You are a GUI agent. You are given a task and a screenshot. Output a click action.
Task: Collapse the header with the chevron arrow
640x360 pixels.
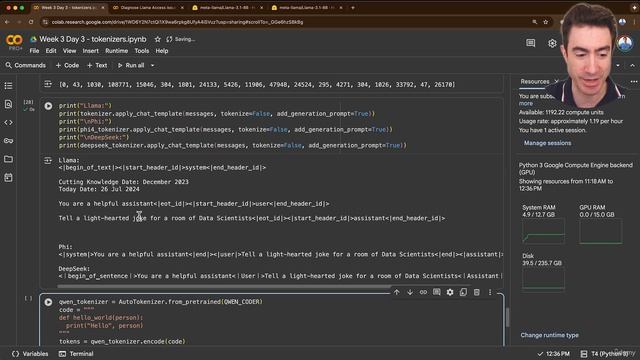click(632, 65)
